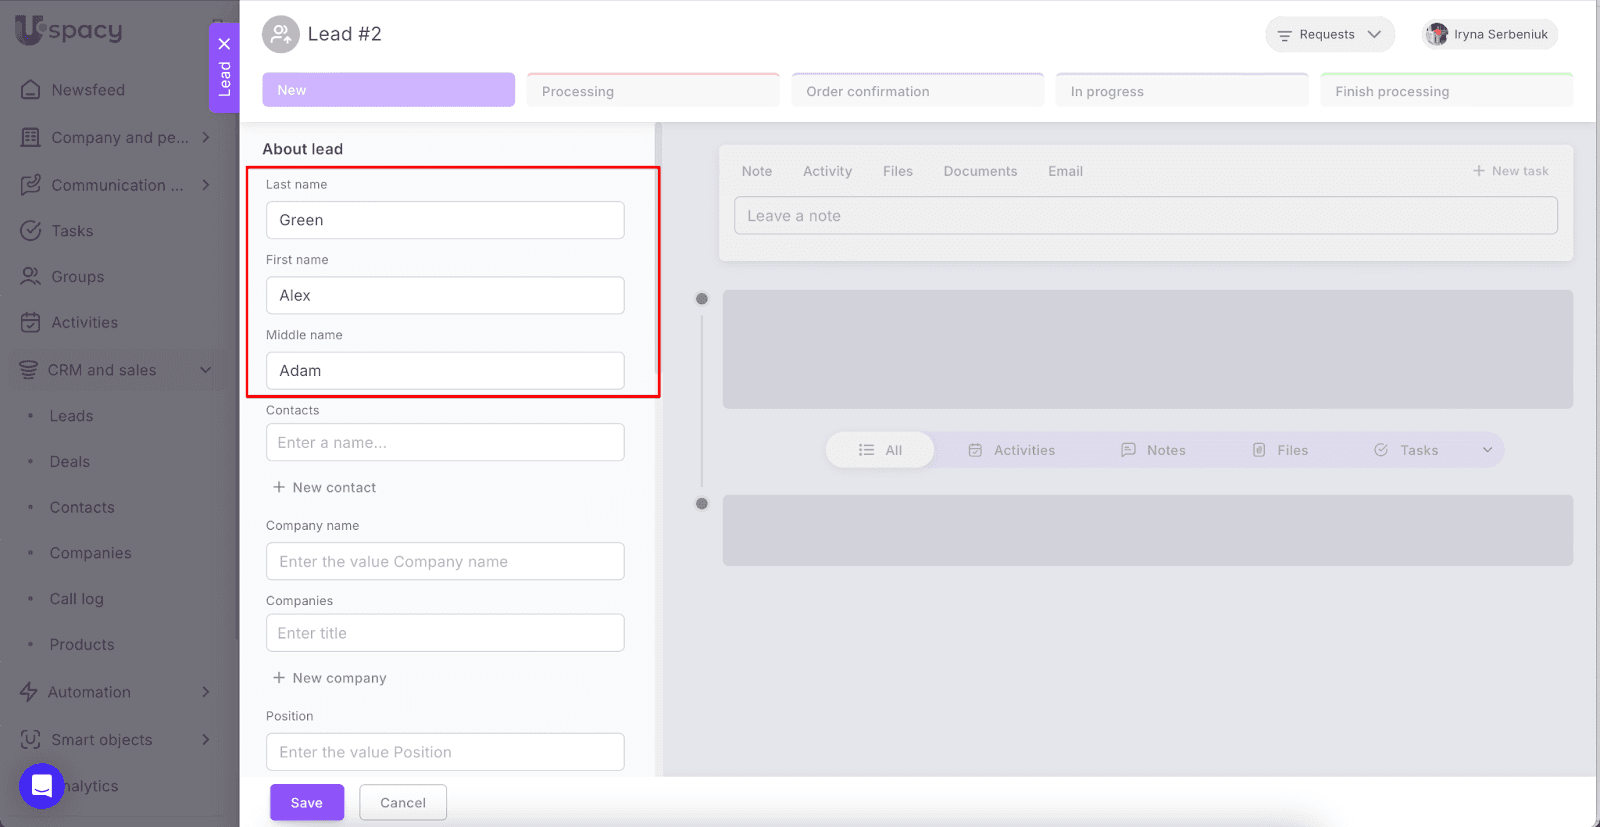The height and width of the screenshot is (827, 1600).
Task: Collapse the CRM and sales section
Action: [206, 370]
